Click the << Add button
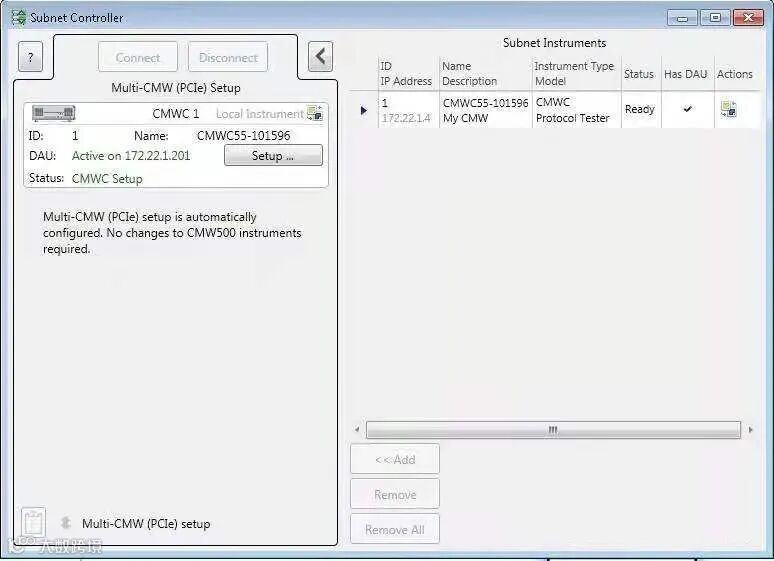This screenshot has width=774, height=561. tap(395, 459)
